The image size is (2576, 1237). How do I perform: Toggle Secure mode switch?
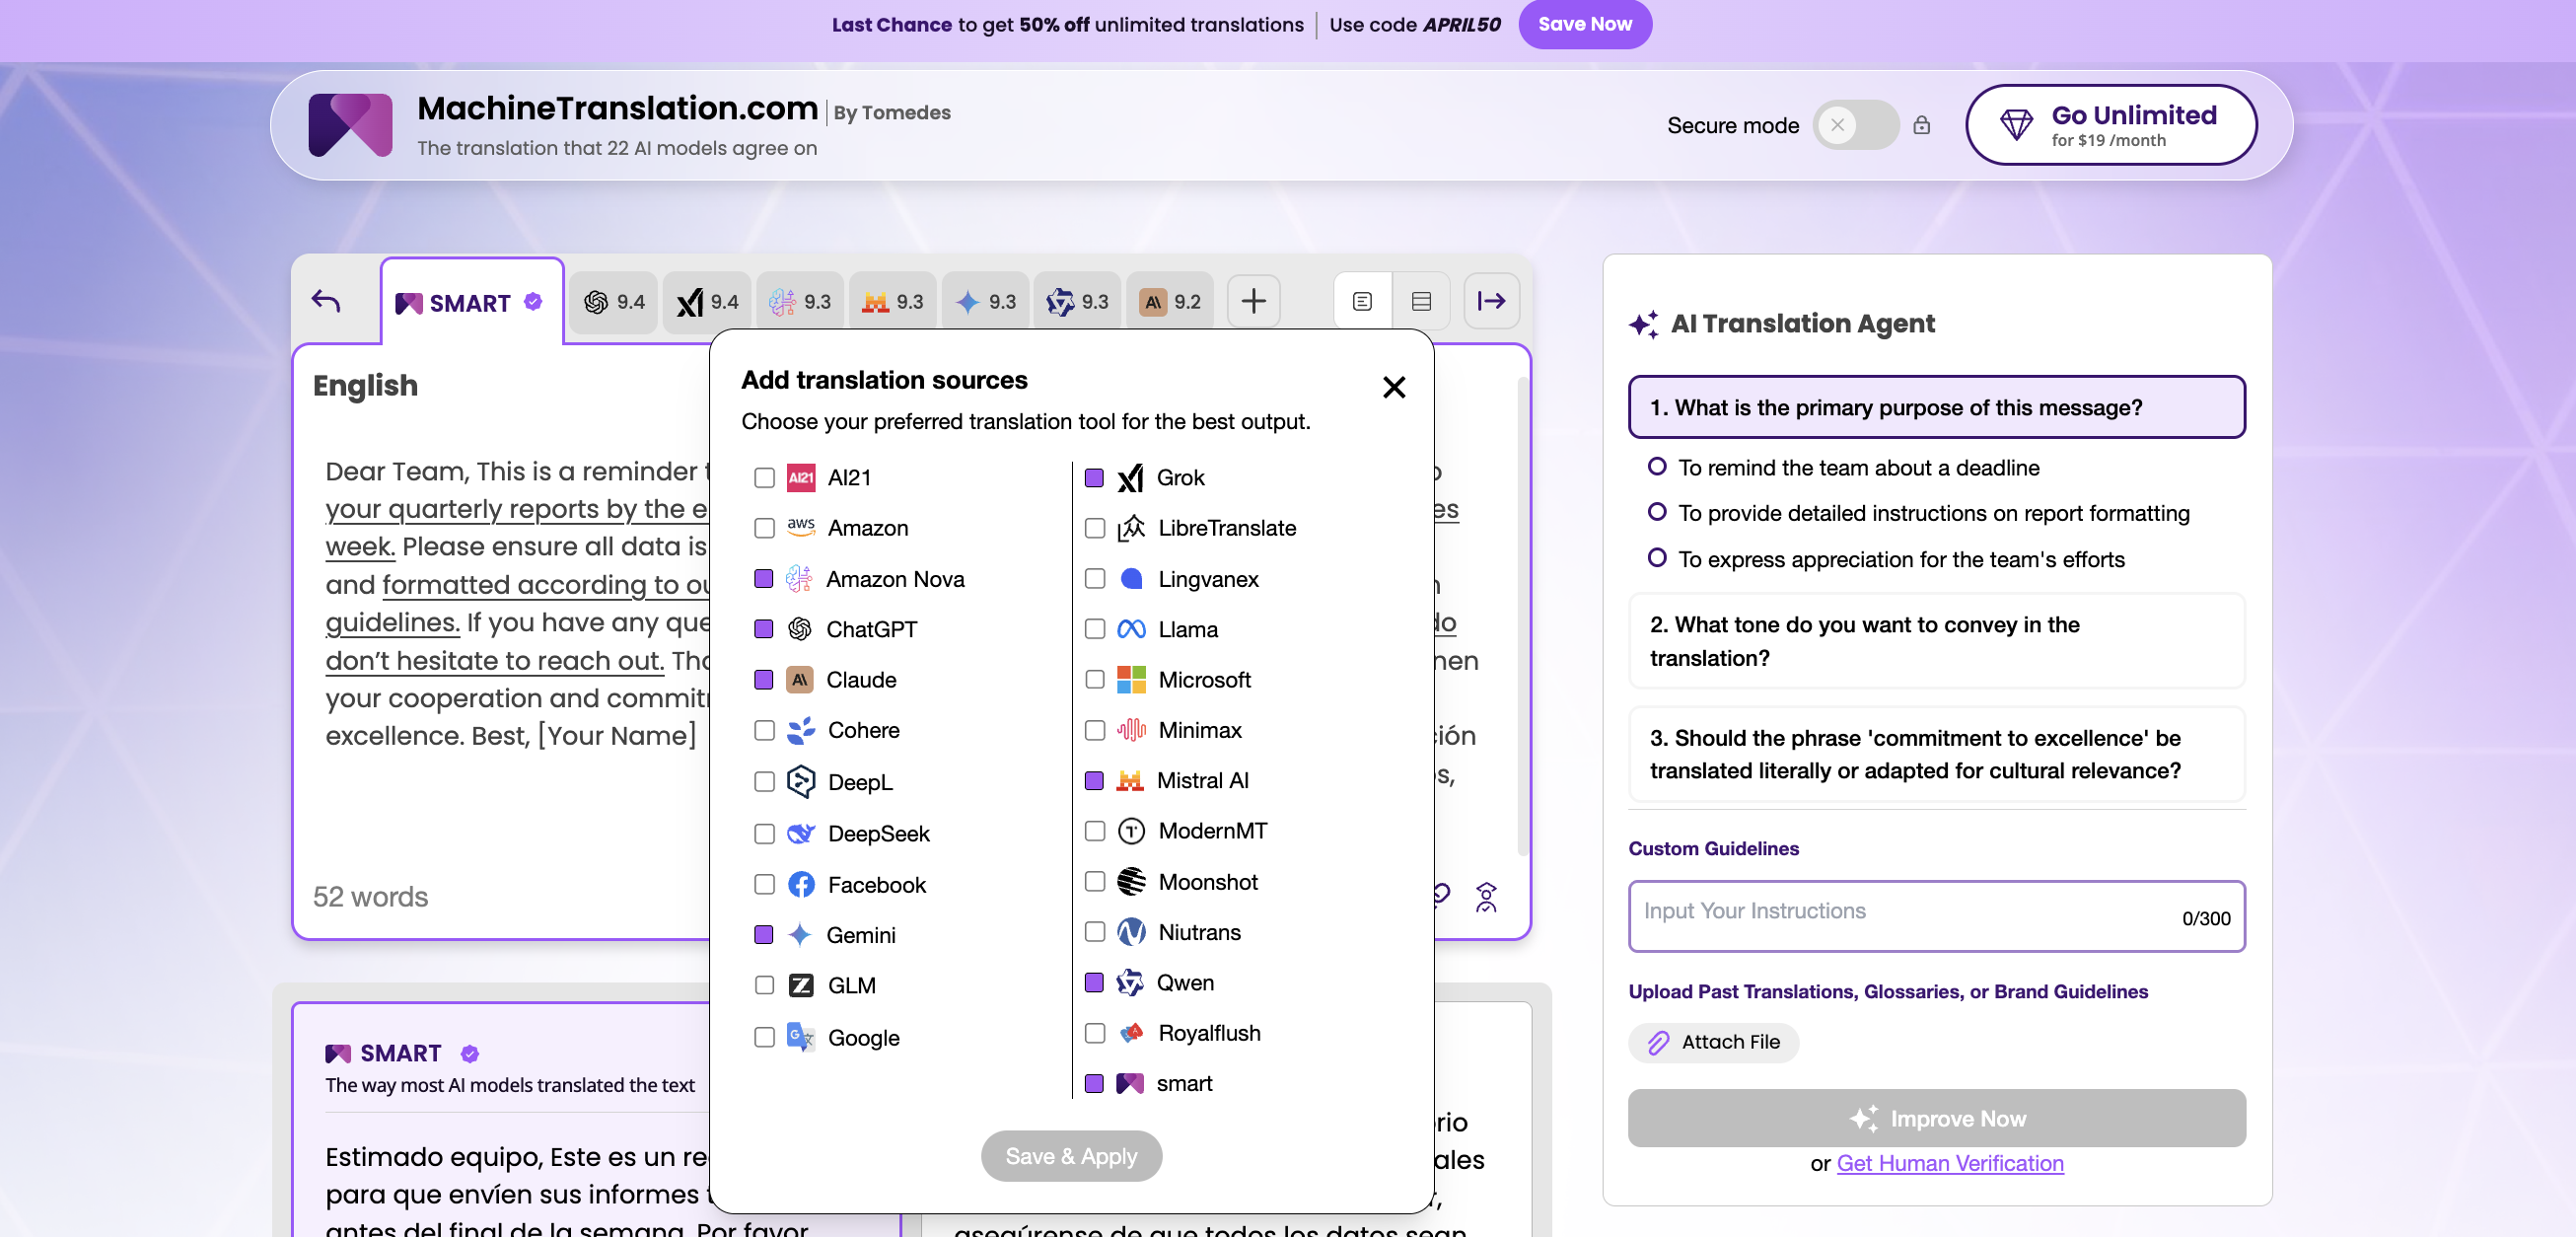point(1855,125)
